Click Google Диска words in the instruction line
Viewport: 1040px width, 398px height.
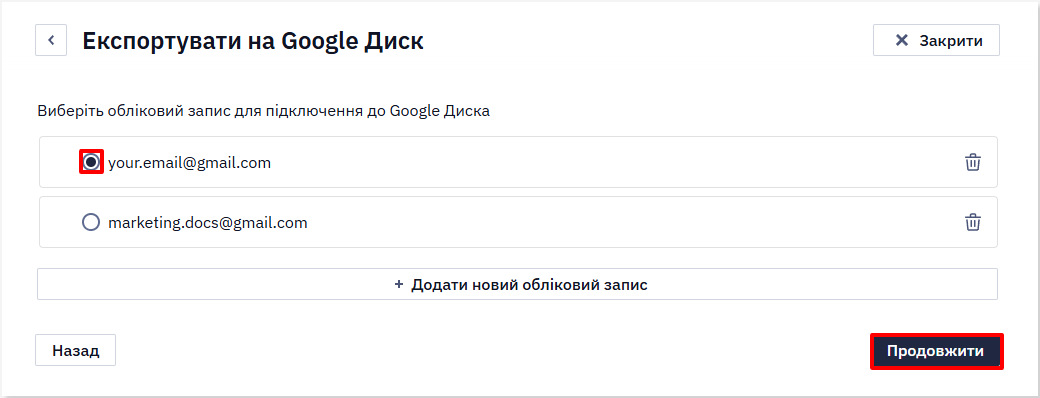click(x=440, y=111)
